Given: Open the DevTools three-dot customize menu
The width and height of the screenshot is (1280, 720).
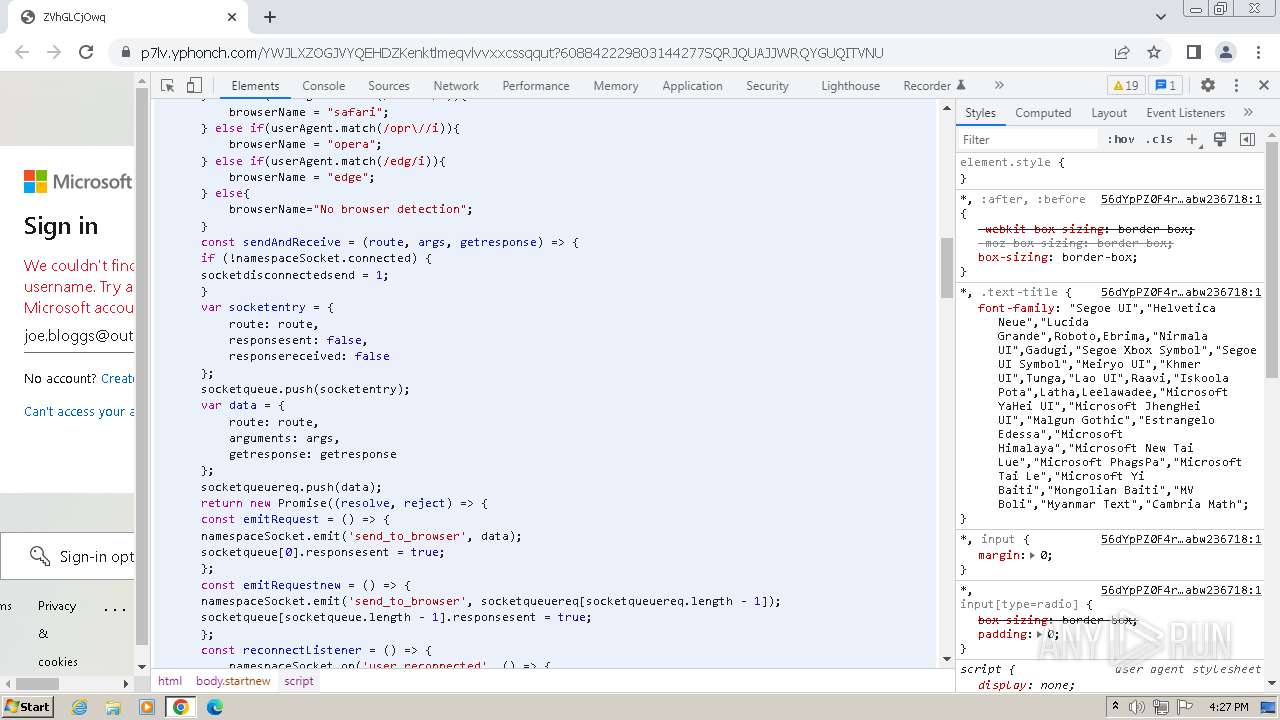Looking at the screenshot, I should 1236,86.
